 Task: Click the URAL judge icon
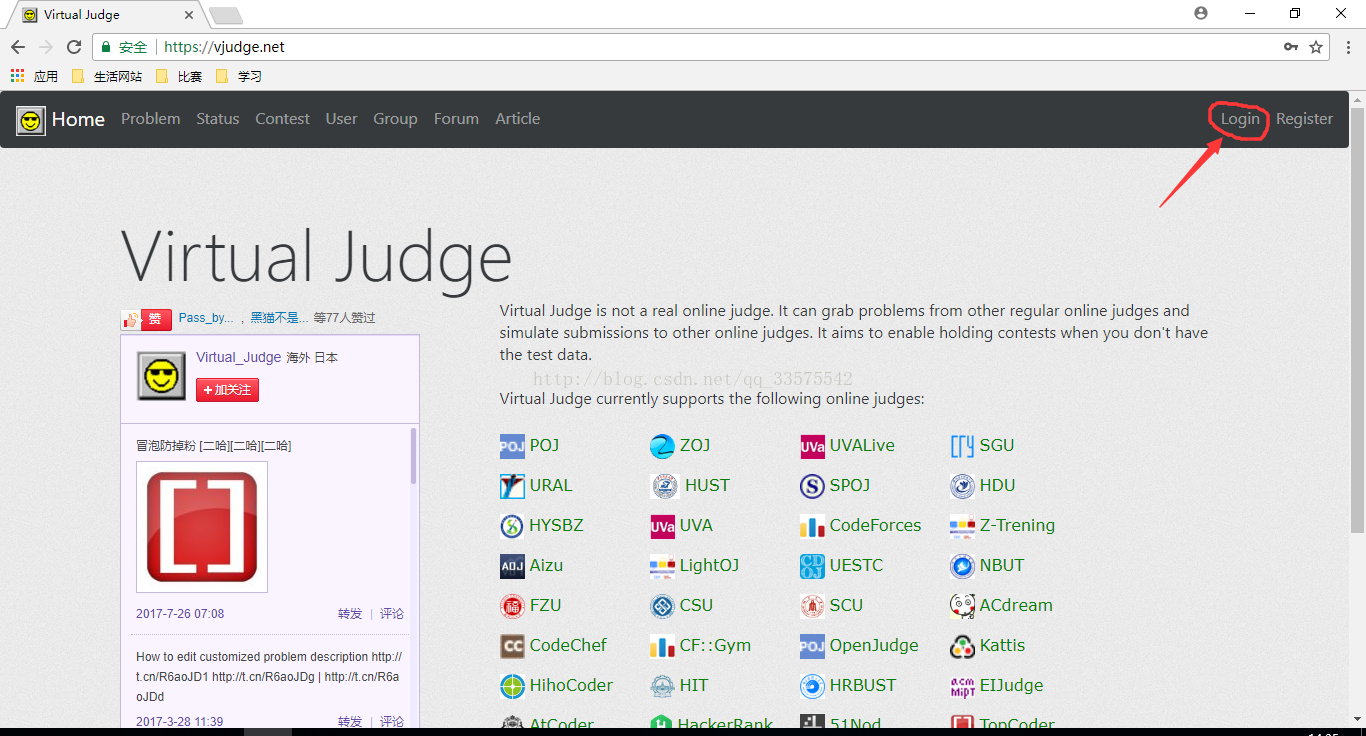(512, 486)
